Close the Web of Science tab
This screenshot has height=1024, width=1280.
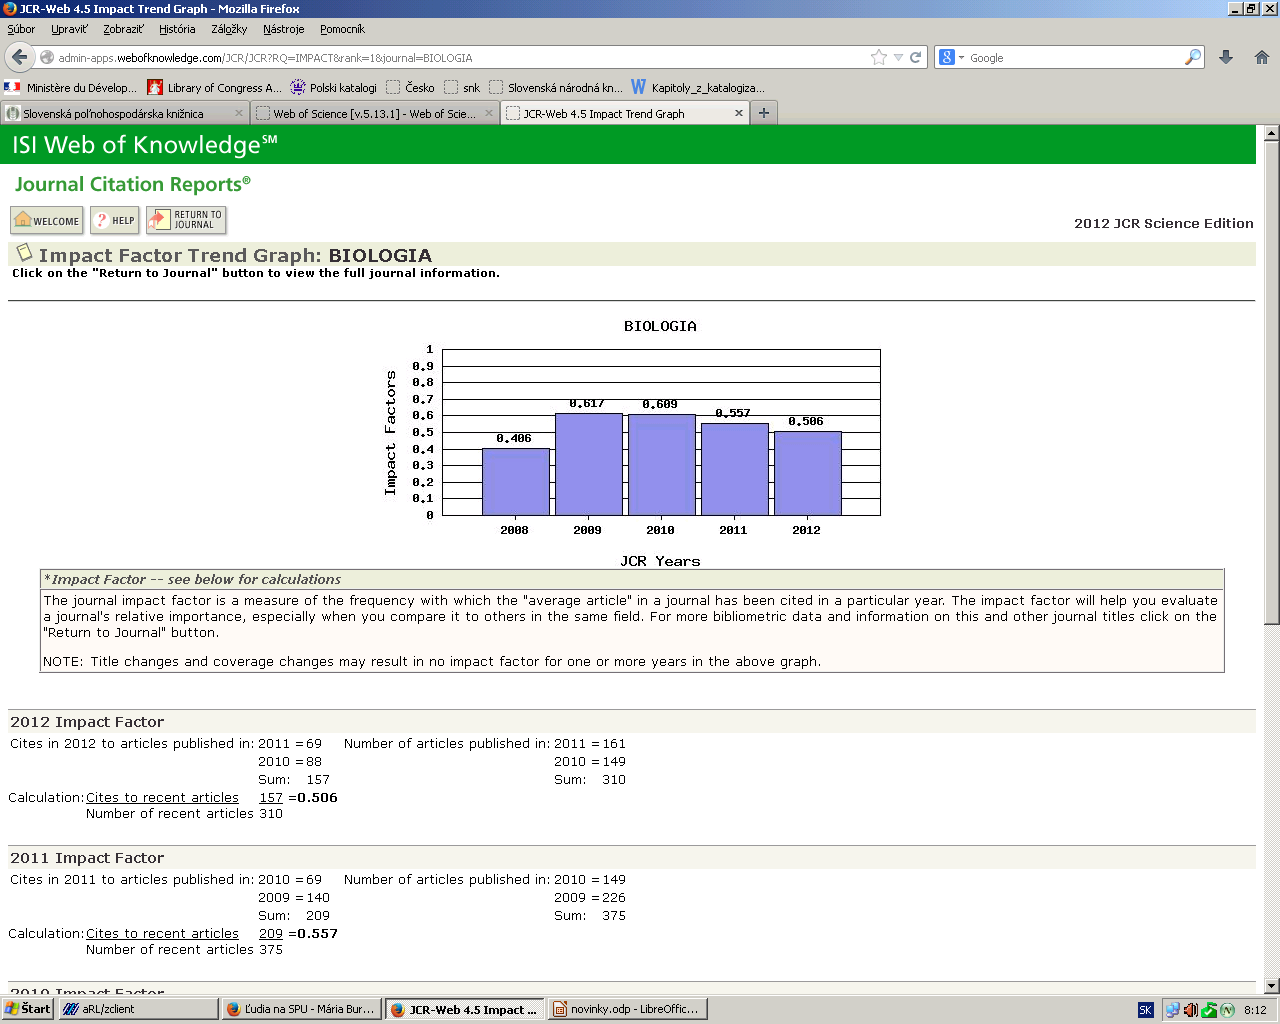pyautogui.click(x=489, y=113)
